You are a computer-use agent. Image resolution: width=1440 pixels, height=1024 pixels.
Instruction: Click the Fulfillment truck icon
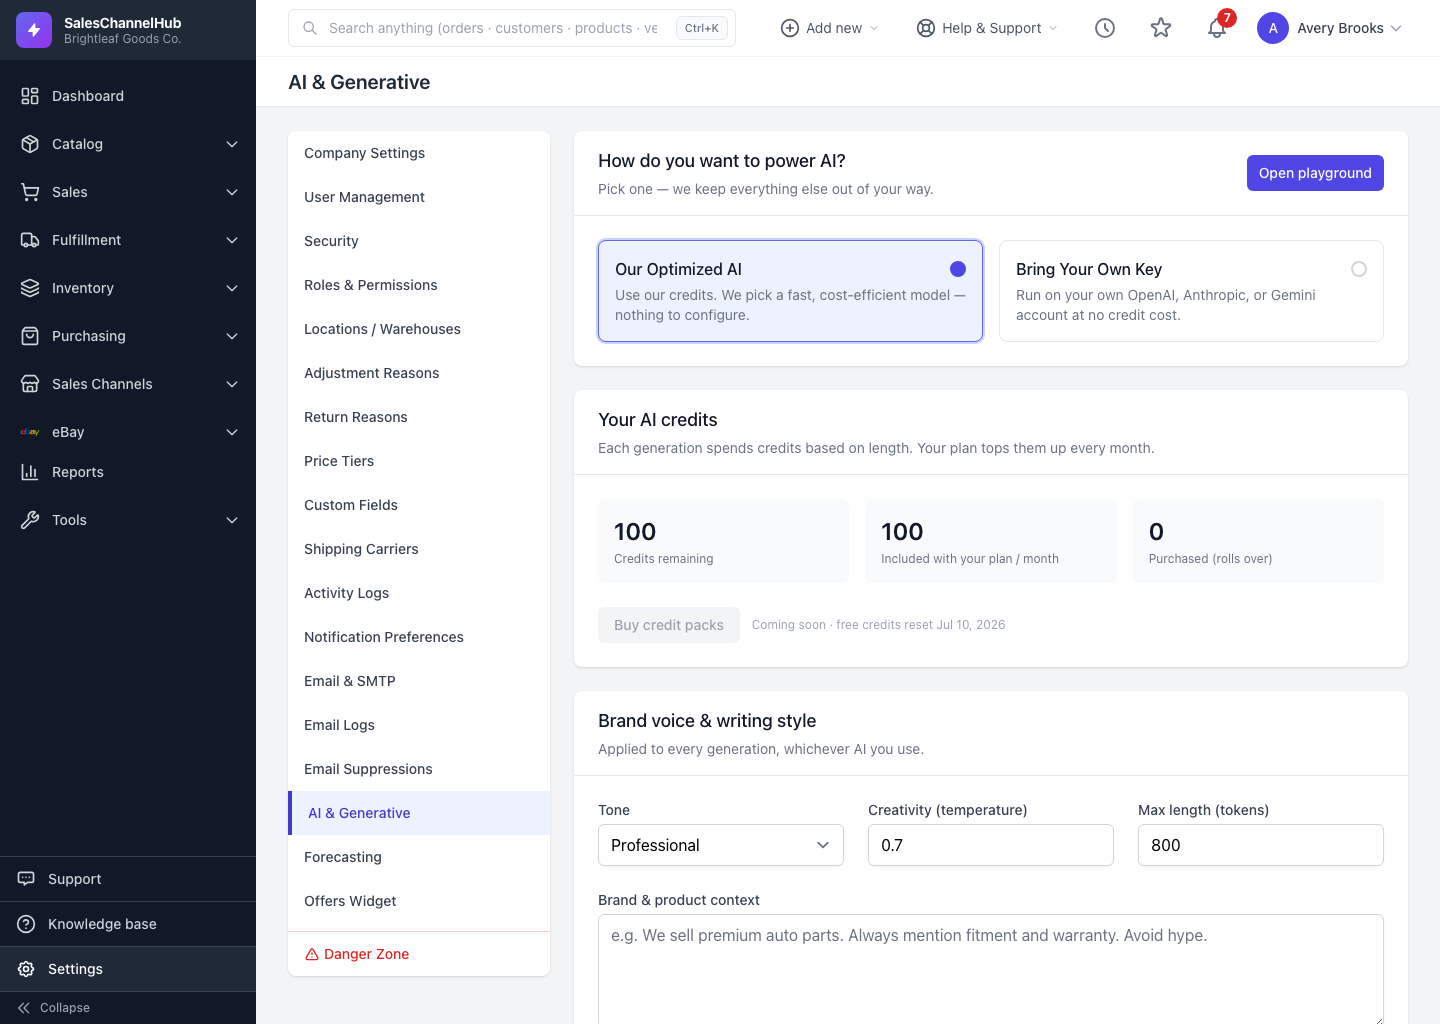point(30,240)
